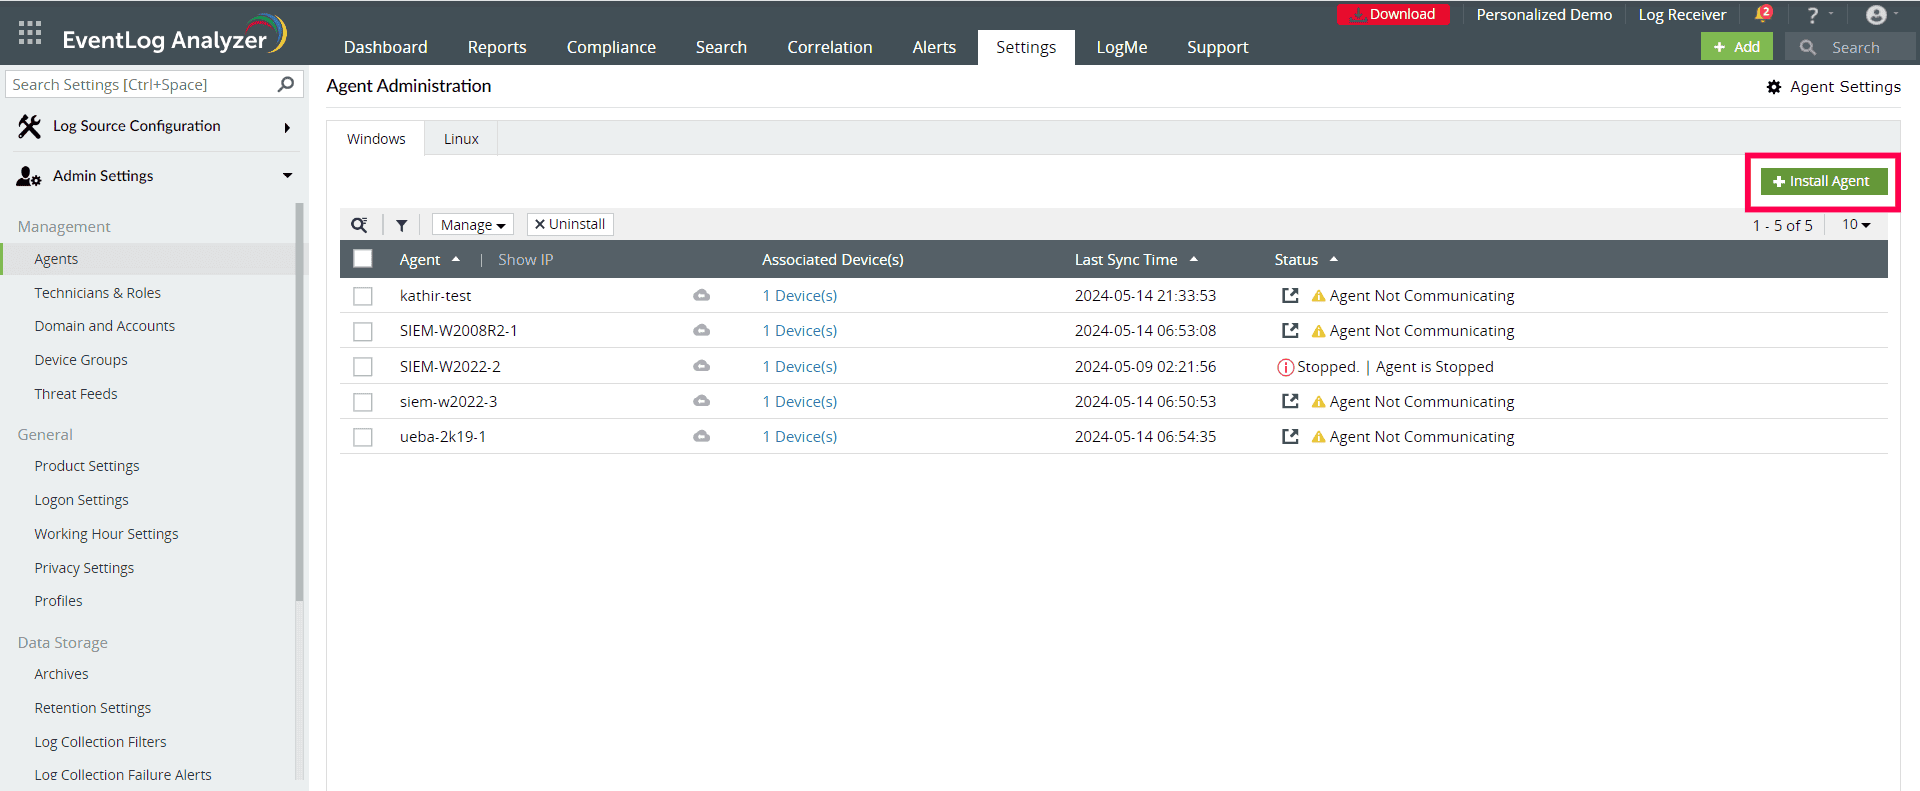1920x791 pixels.
Task: Open the rows-per-page 10 dropdown
Action: 1856,225
